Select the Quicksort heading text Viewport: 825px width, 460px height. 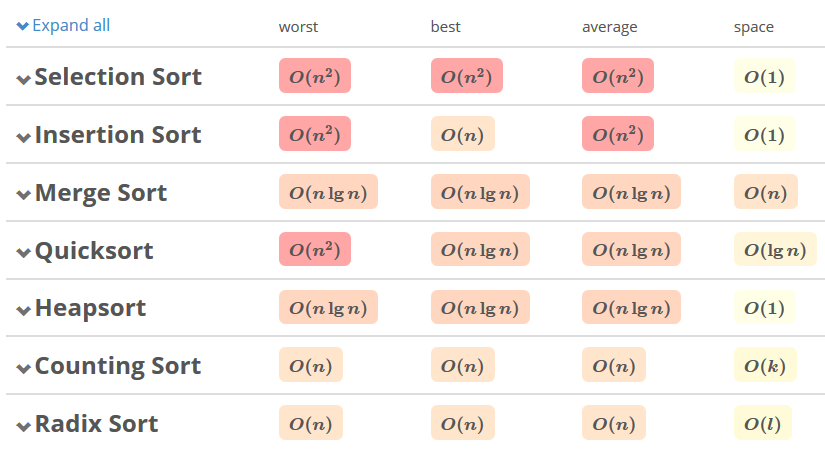pyautogui.click(x=94, y=250)
